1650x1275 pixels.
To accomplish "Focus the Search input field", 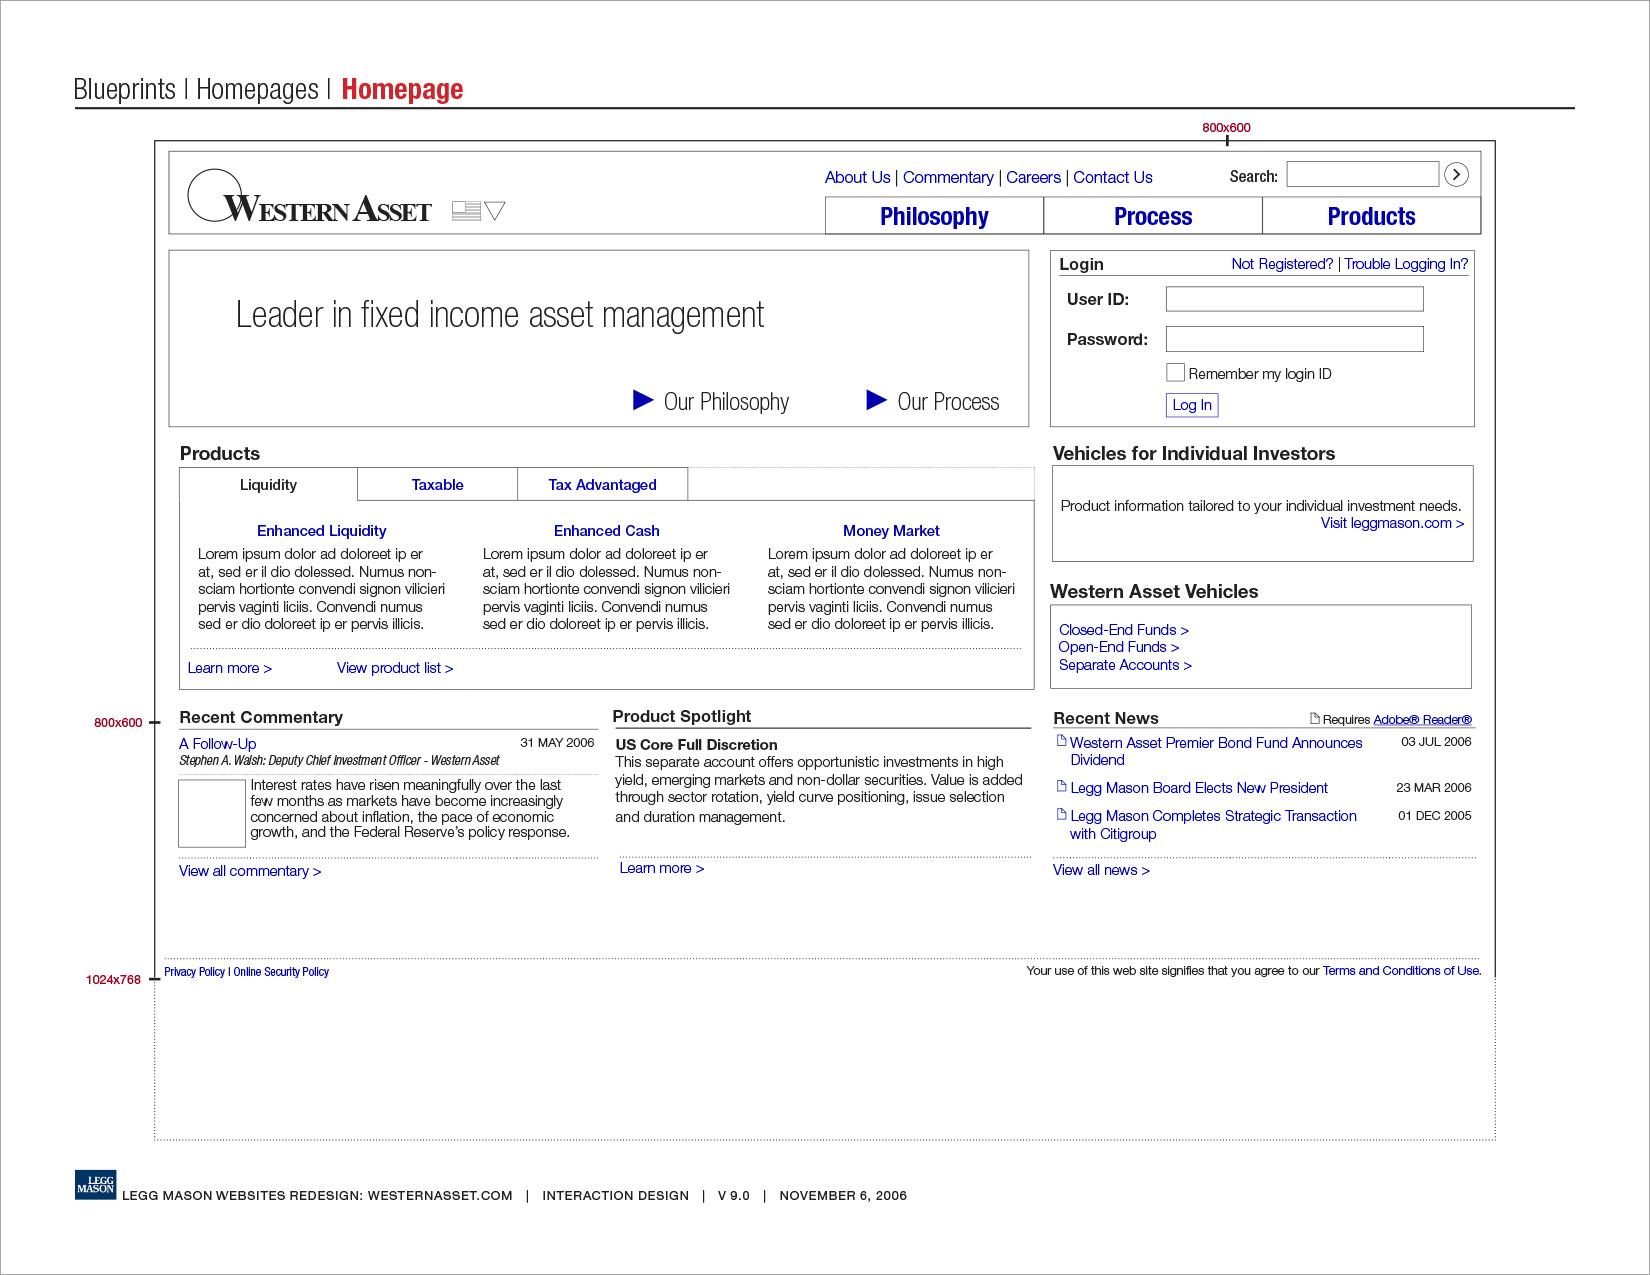I will pos(1362,174).
